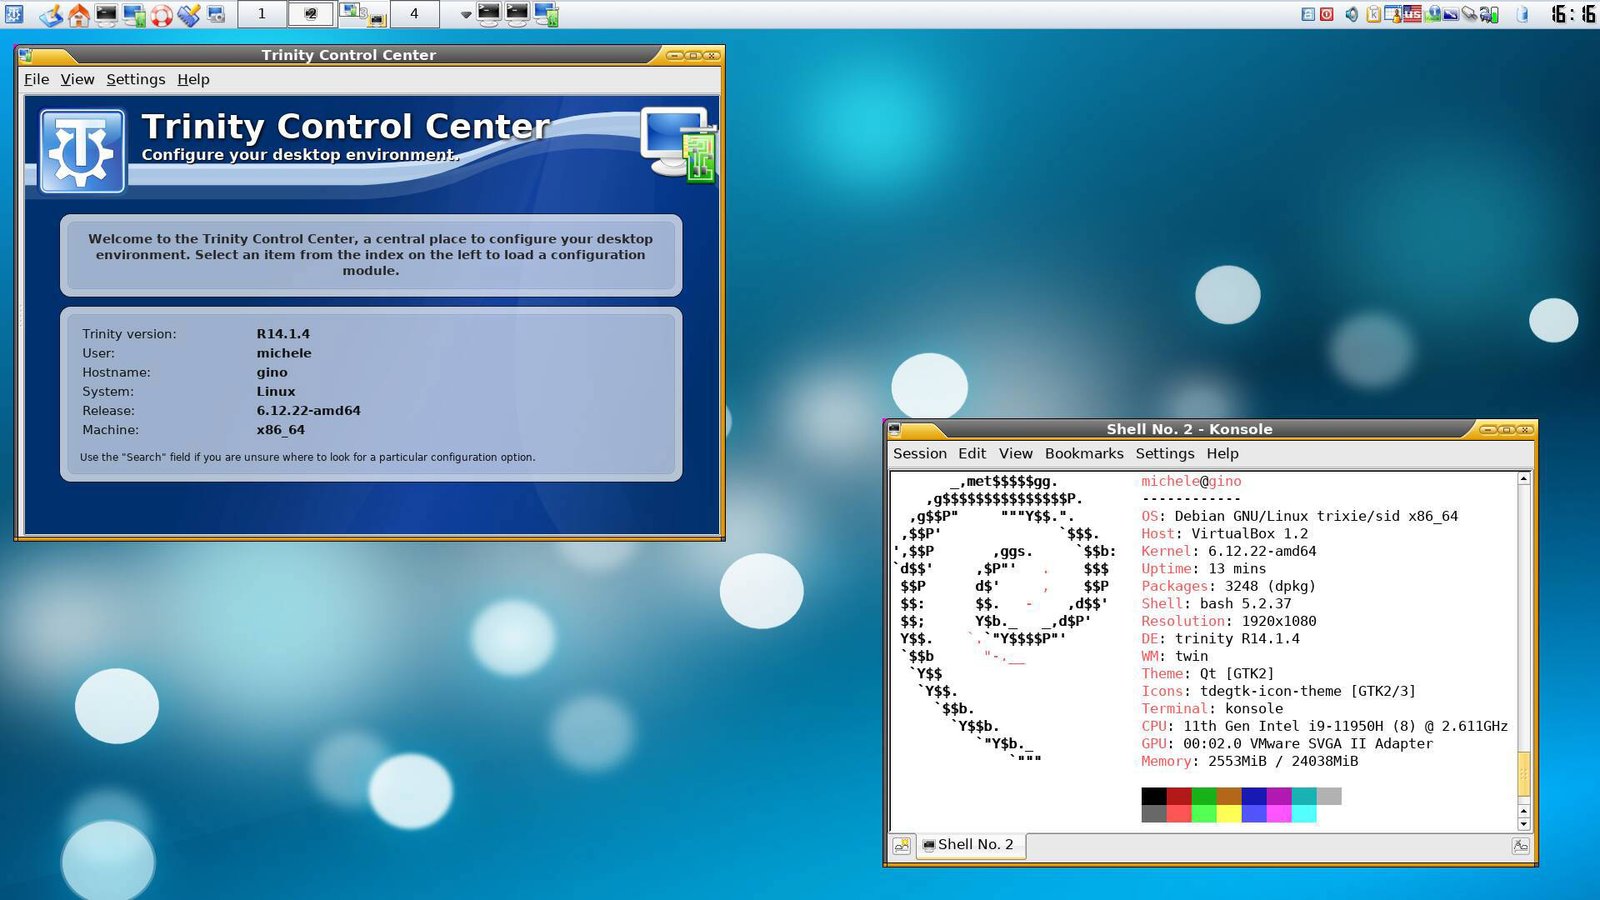Open the Settings menu in Trinity Control Center
Image resolution: width=1600 pixels, height=900 pixels.
click(135, 80)
